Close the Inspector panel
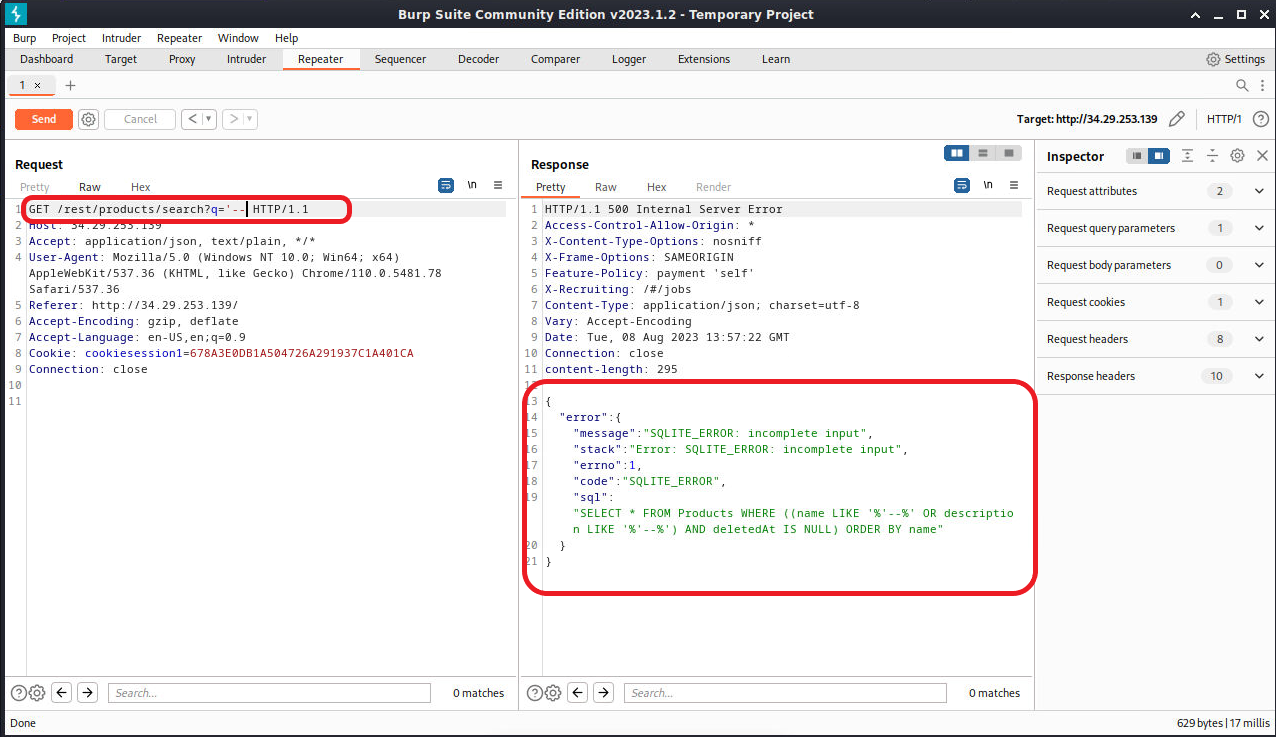The height and width of the screenshot is (737, 1276). (1262, 156)
